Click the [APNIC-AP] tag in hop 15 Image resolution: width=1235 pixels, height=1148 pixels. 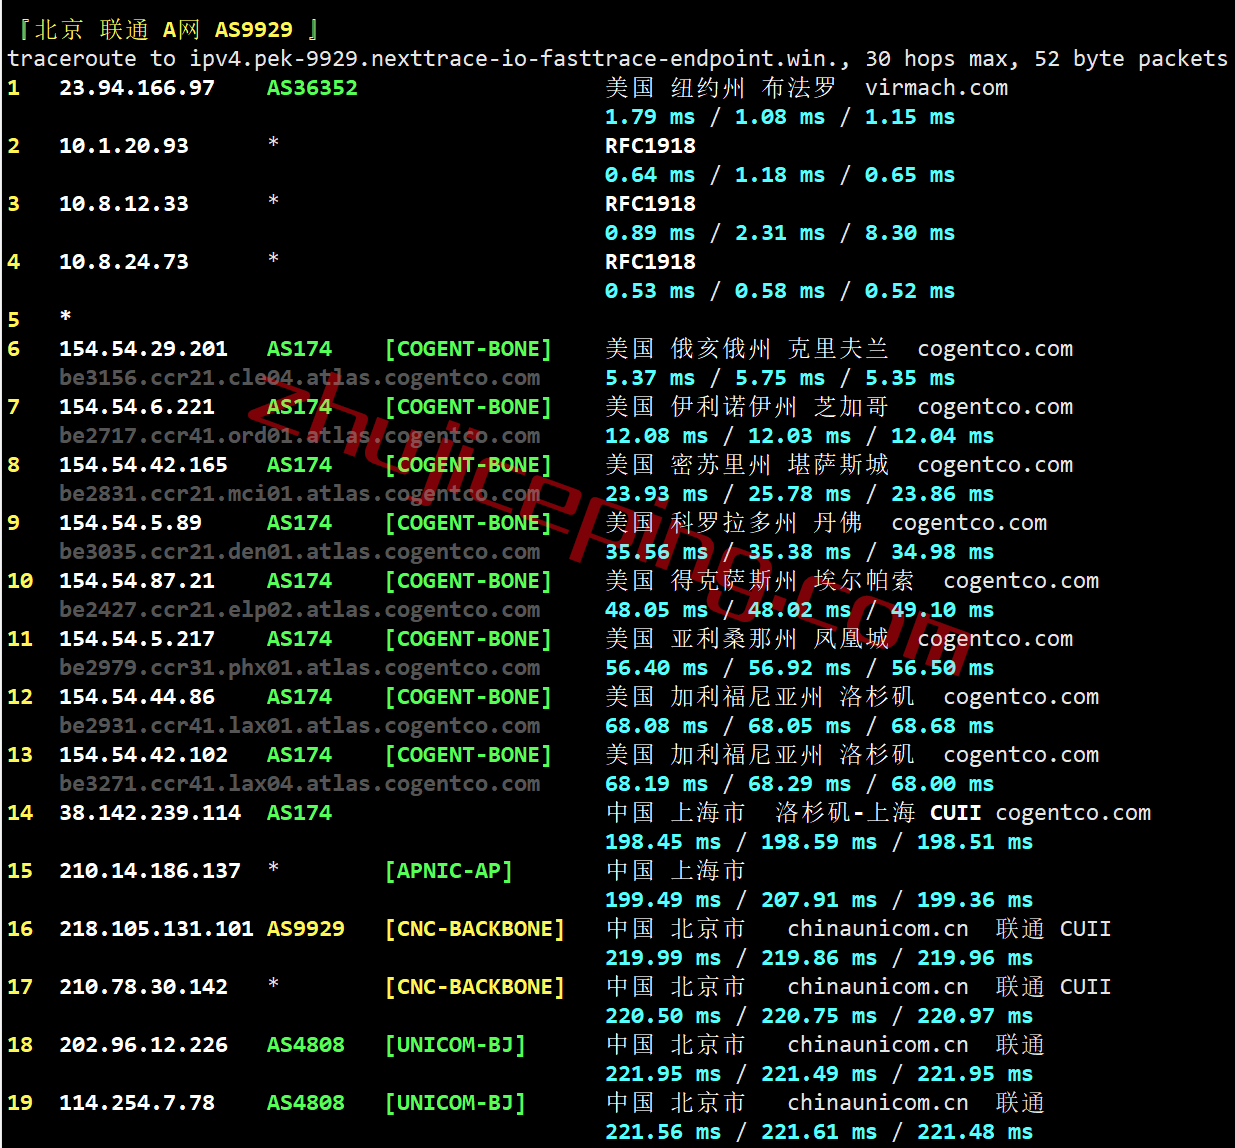coord(448,871)
